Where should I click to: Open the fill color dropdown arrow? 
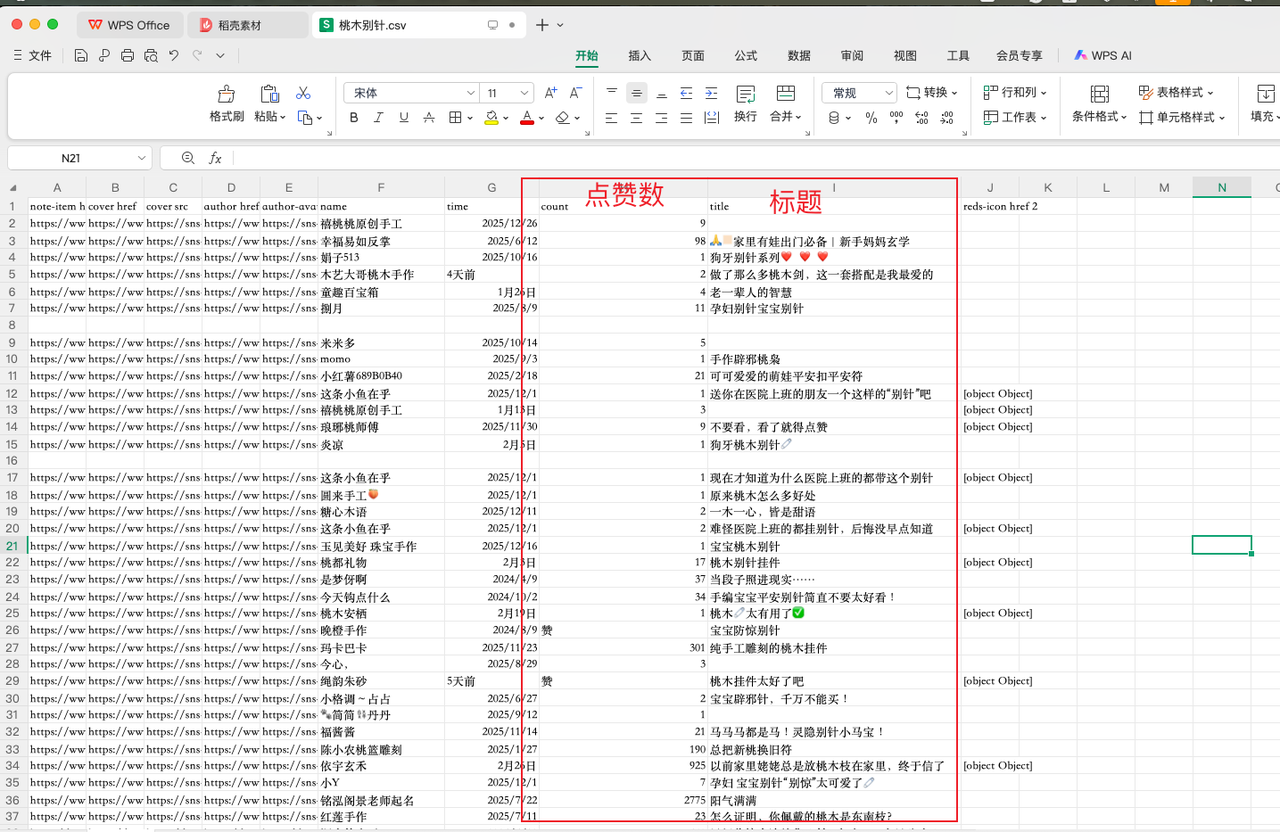[505, 119]
